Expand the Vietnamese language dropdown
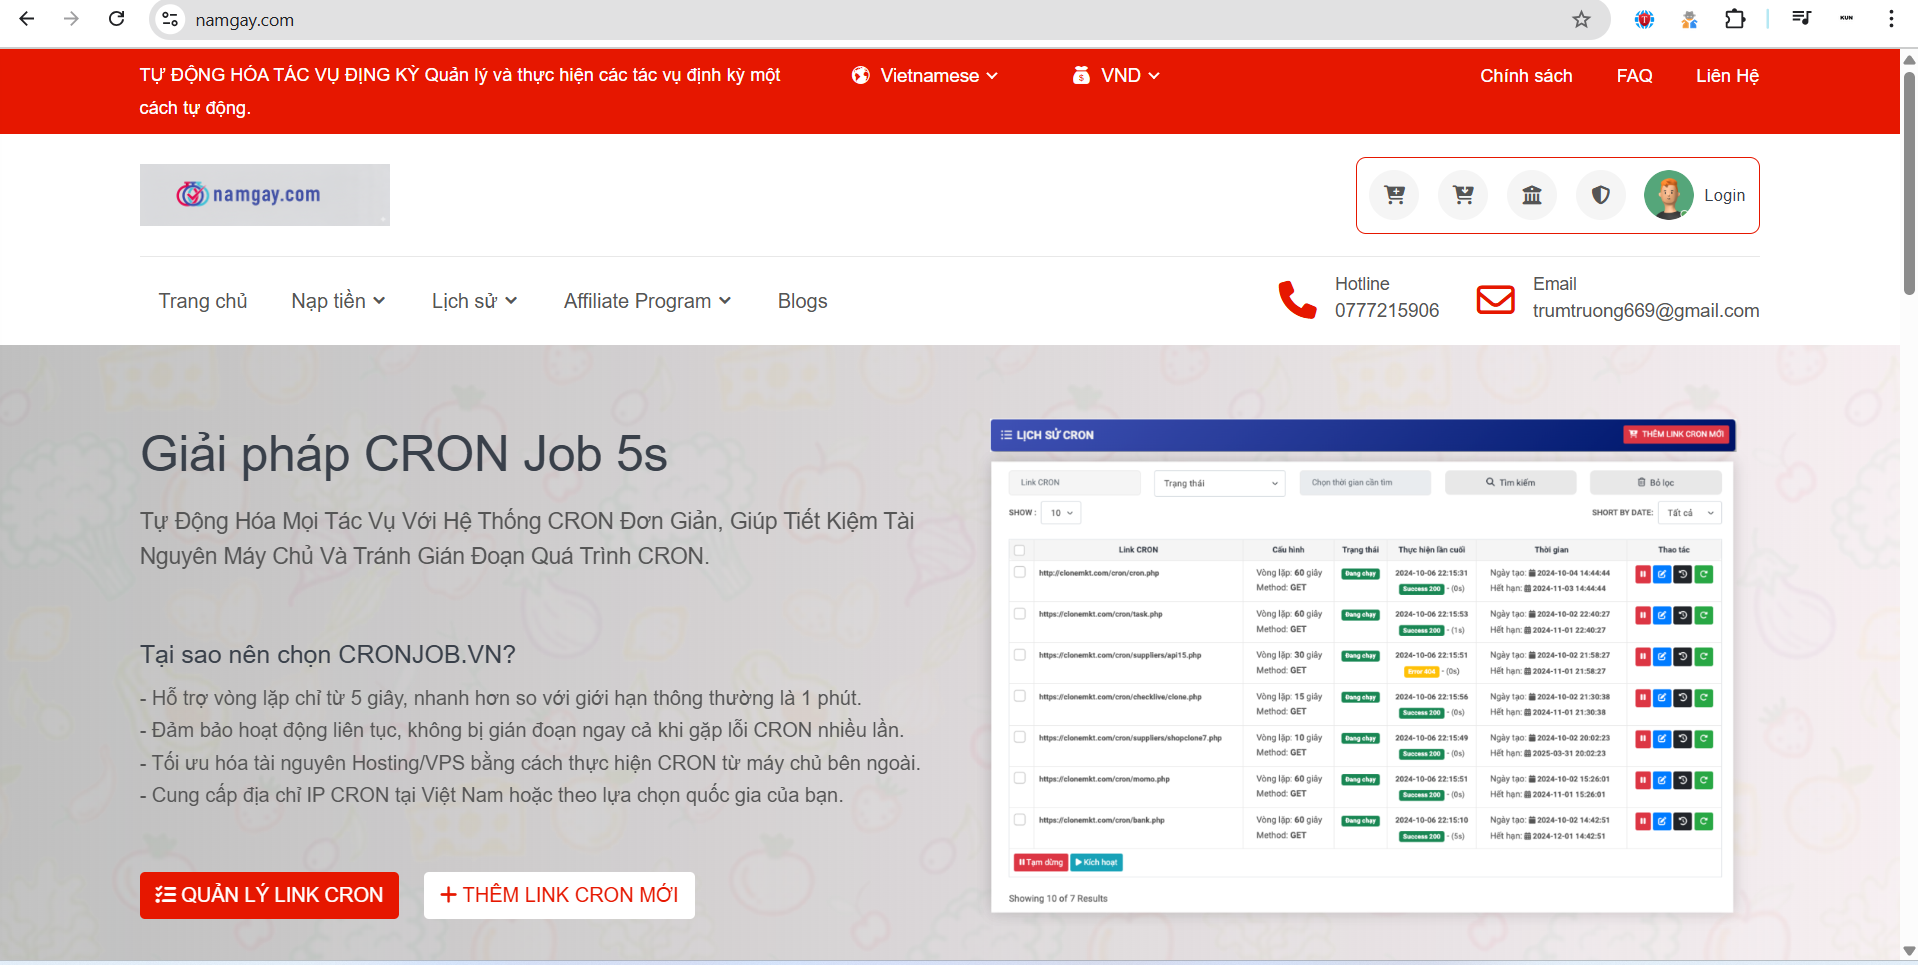The width and height of the screenshot is (1918, 965). (x=925, y=76)
